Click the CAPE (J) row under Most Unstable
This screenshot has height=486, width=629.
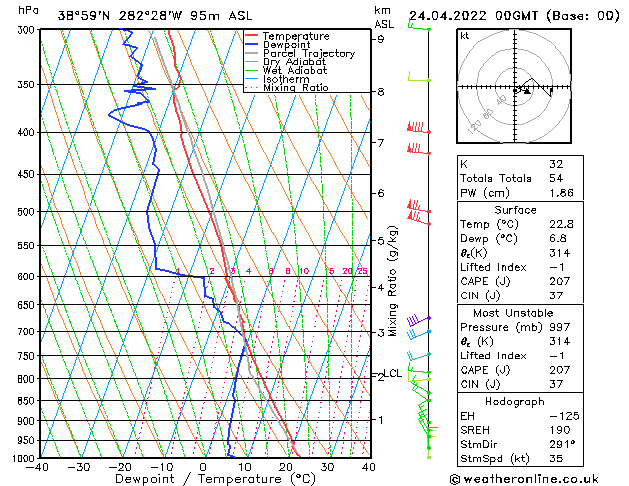[x=520, y=370]
